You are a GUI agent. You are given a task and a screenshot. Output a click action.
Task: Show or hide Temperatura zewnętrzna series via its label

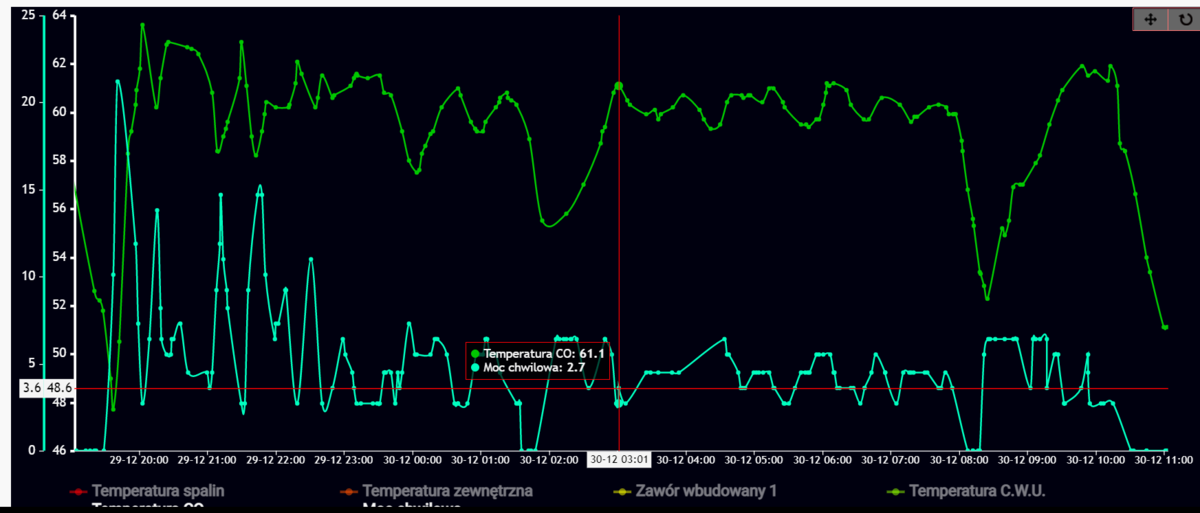pyautogui.click(x=447, y=491)
